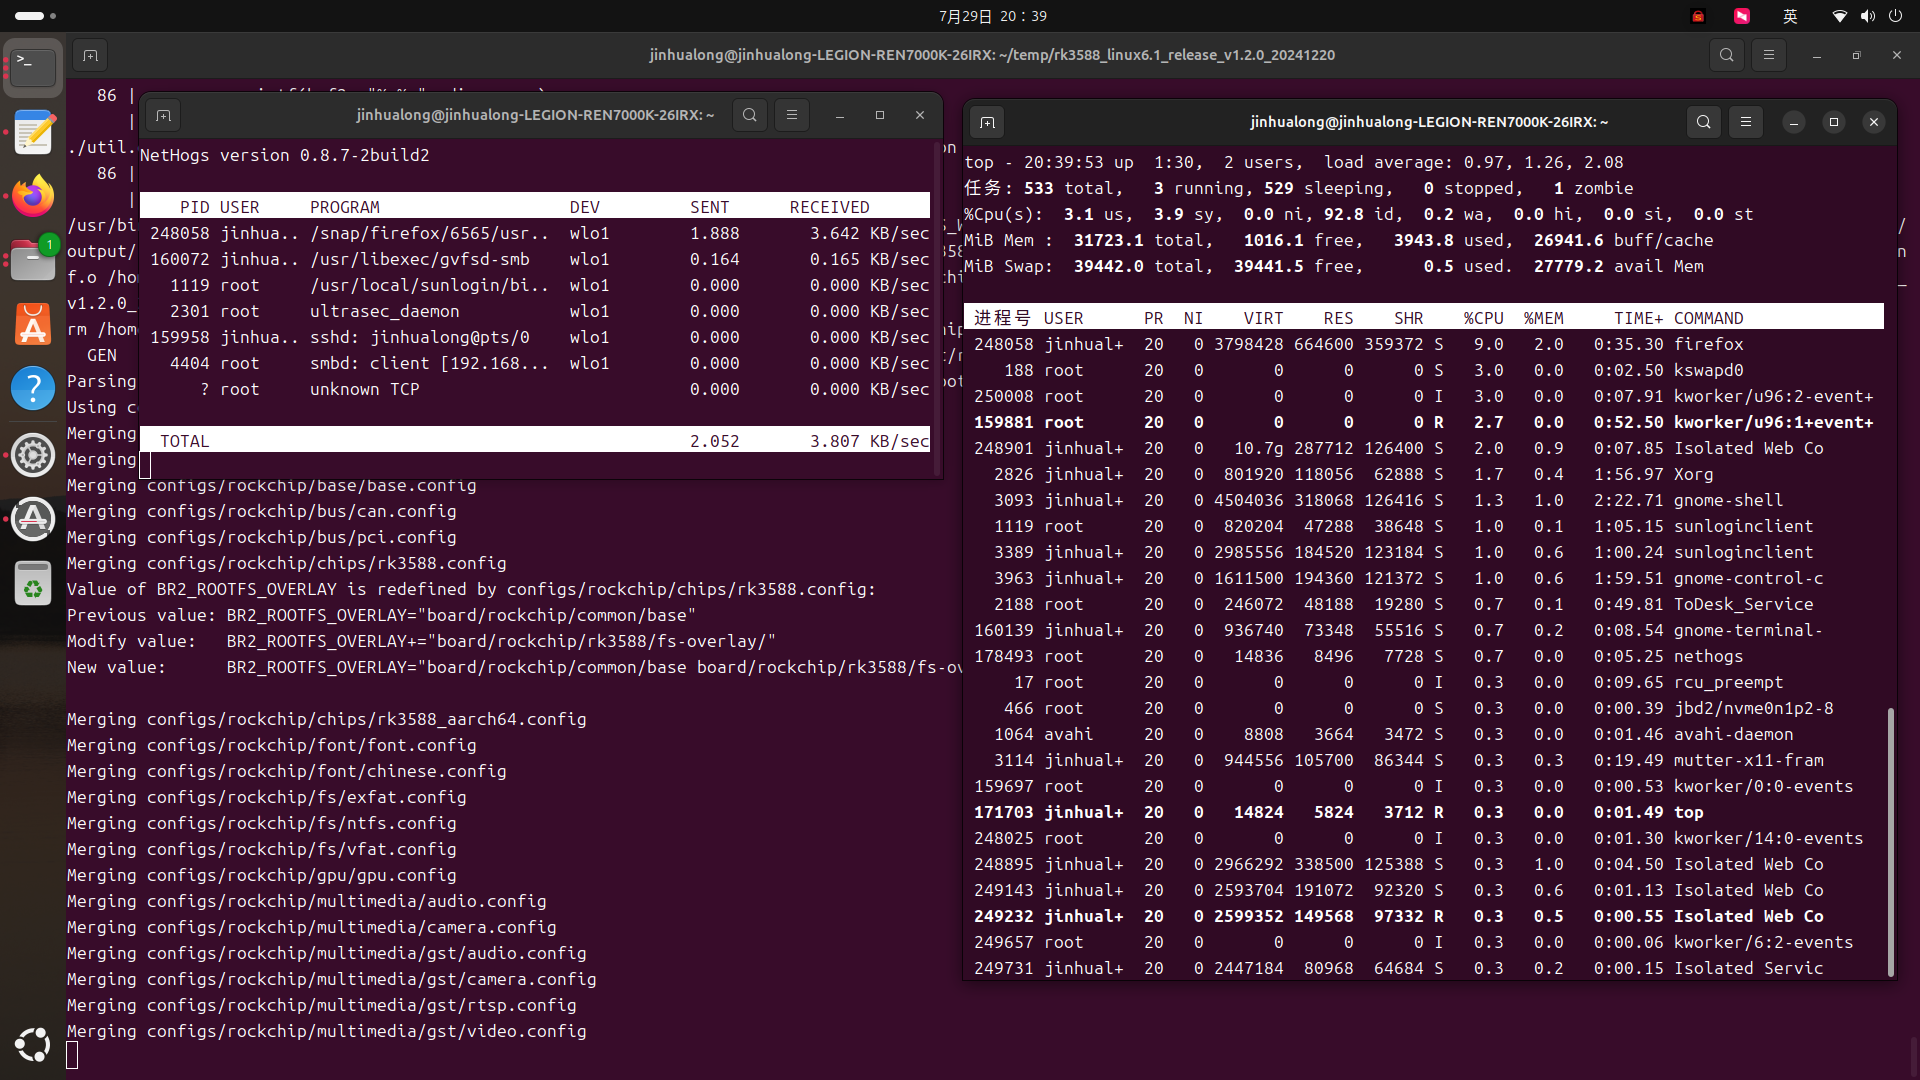
Task: Open hamburger menu in main terminal headerbar
Action: point(1769,56)
